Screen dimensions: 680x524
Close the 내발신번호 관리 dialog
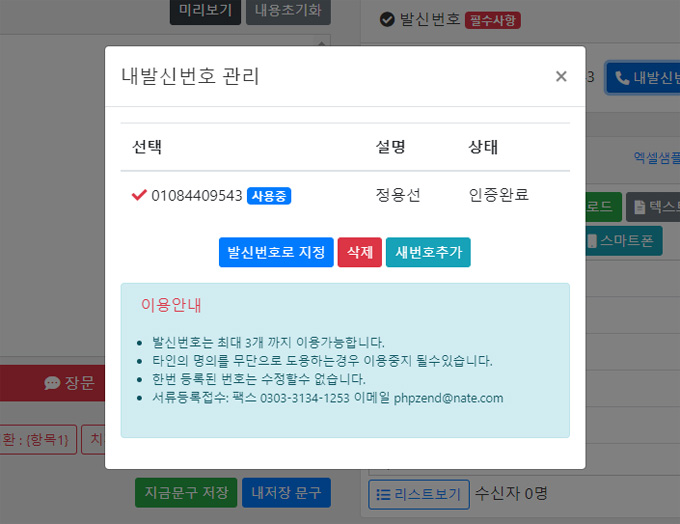point(561,76)
